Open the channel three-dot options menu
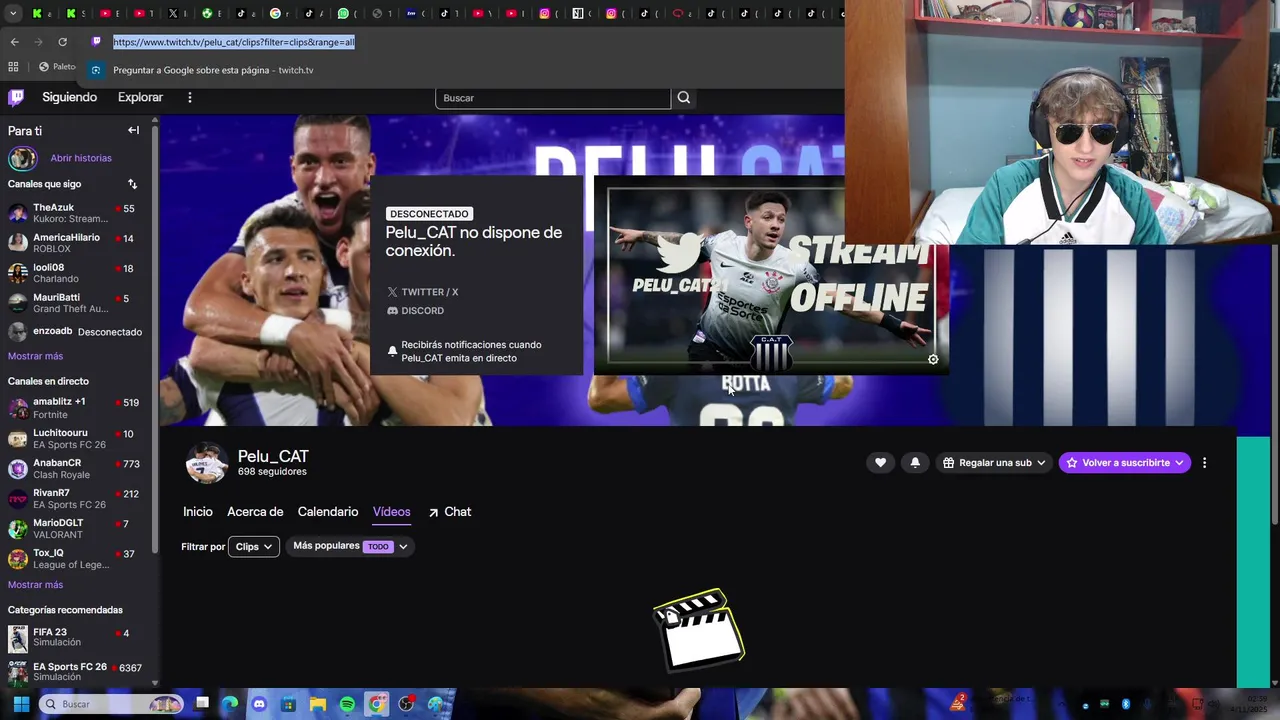 [x=1204, y=462]
